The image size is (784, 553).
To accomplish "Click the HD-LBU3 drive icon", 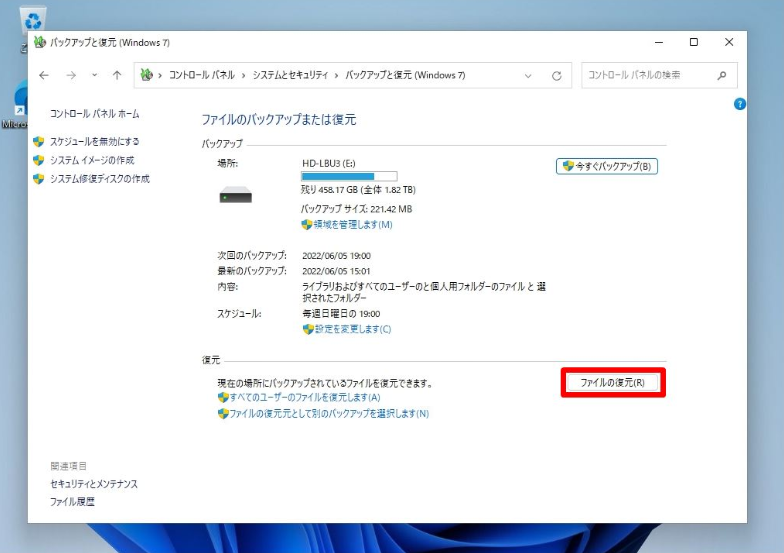I will [236, 194].
